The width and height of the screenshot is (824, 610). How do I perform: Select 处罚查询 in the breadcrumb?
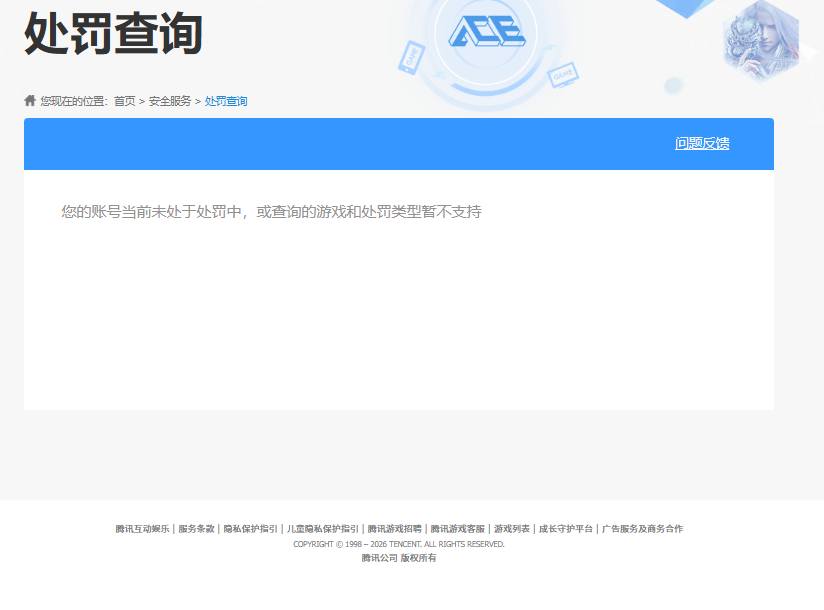click(x=226, y=101)
